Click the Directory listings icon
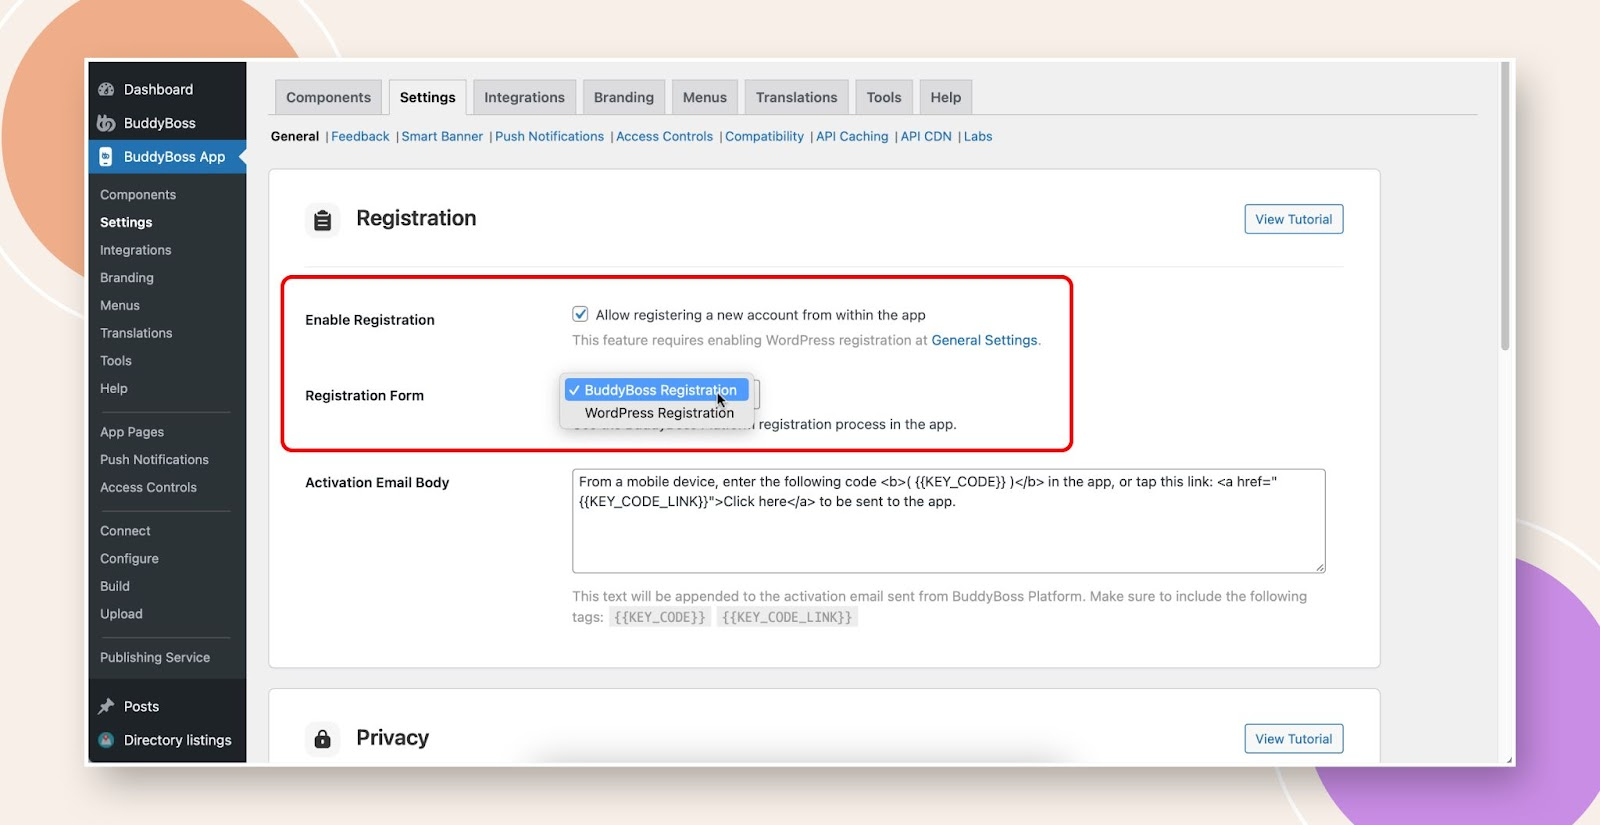 (x=106, y=740)
